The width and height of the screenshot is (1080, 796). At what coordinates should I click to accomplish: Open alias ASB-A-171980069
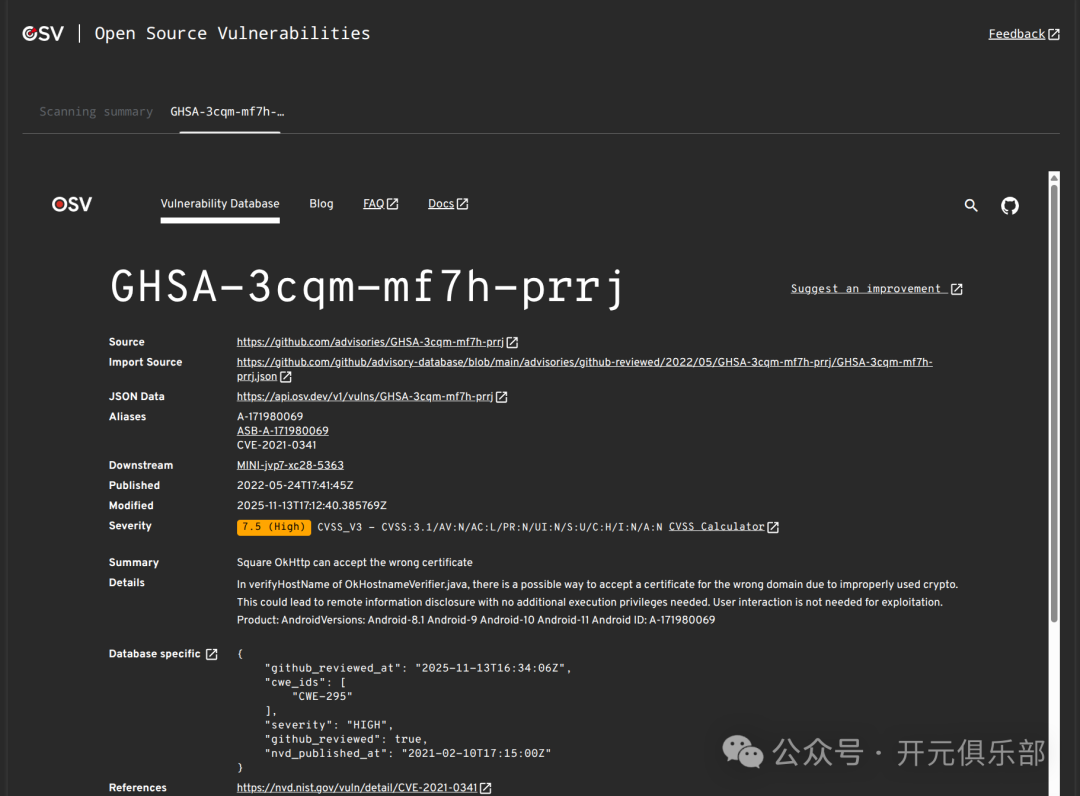[x=282, y=431]
